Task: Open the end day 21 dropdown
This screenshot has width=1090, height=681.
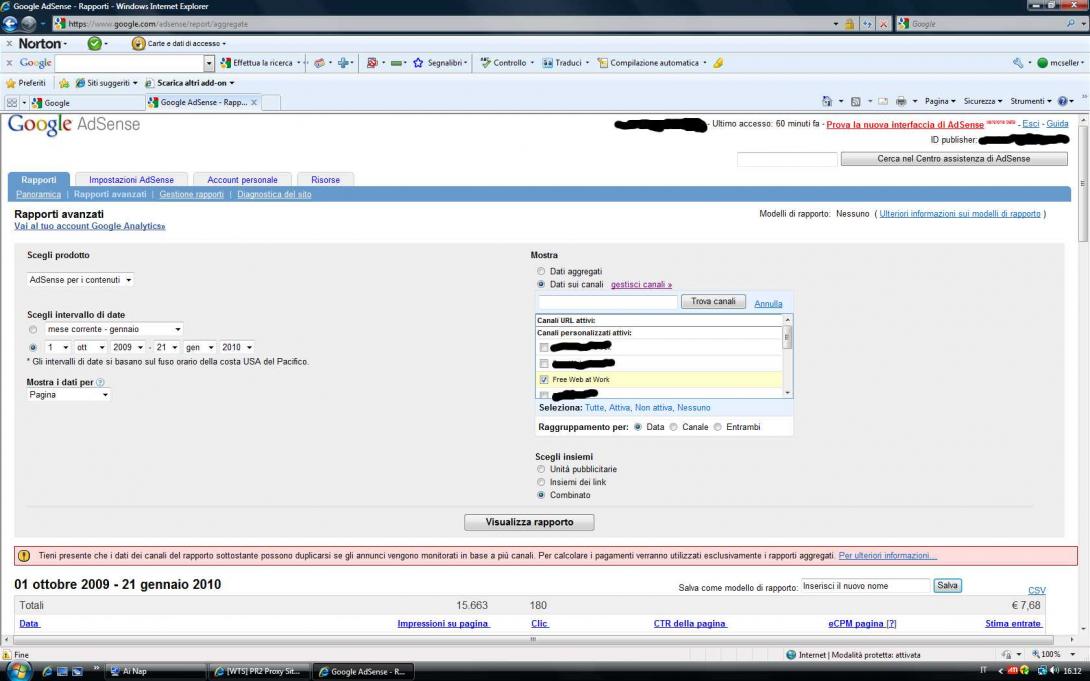Action: coord(167,347)
